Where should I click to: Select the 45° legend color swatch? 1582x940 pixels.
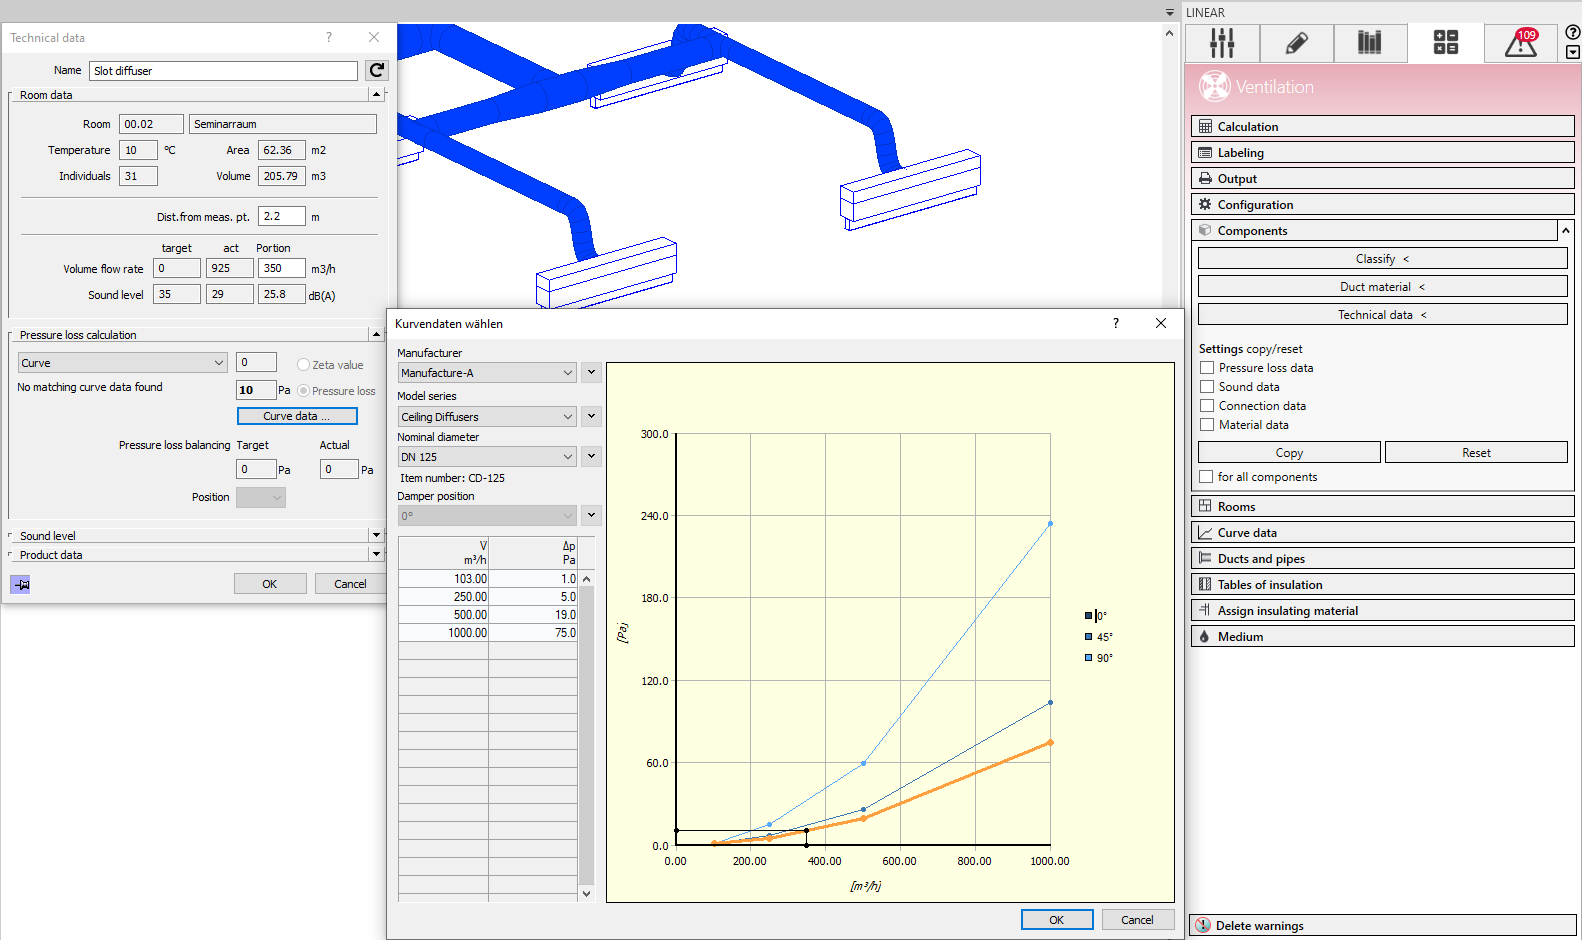[1089, 637]
